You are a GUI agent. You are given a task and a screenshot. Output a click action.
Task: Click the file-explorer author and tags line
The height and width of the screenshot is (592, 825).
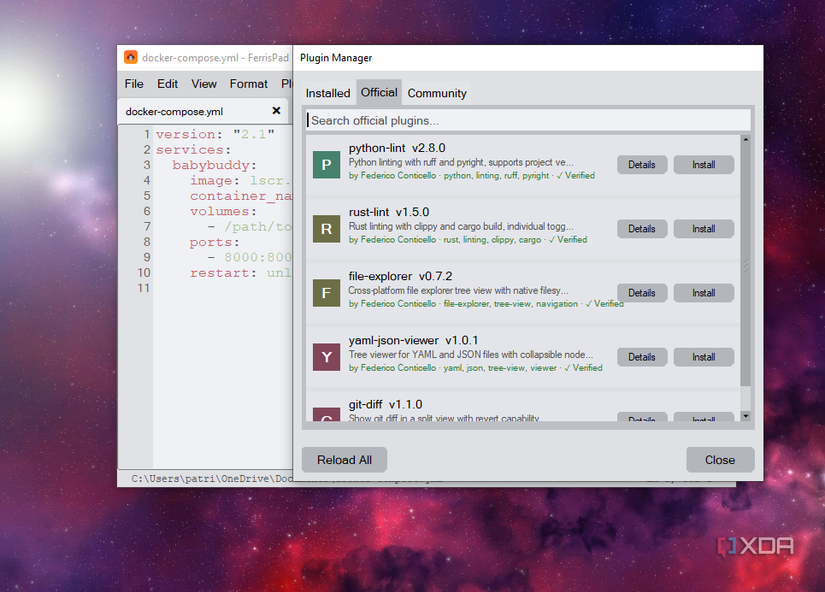coord(486,304)
